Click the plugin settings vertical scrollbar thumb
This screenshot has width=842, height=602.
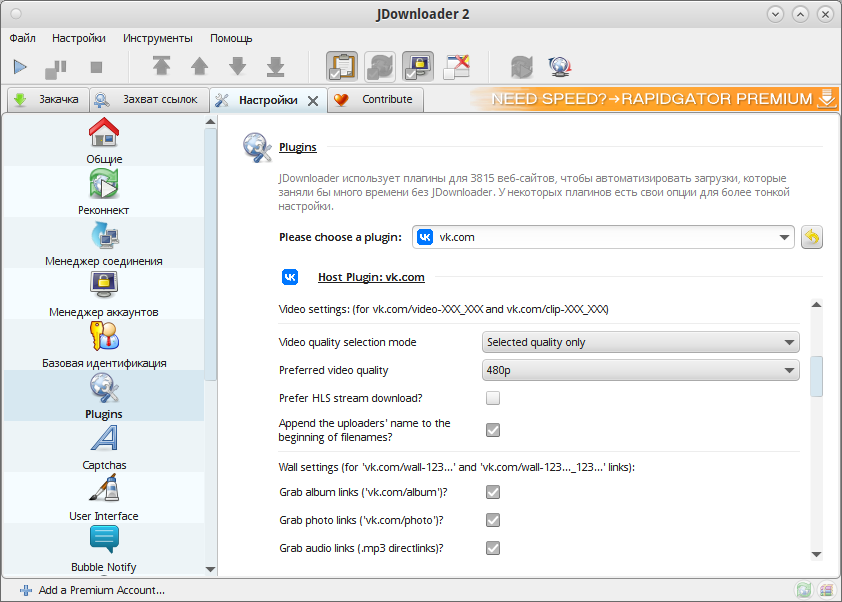pos(816,376)
